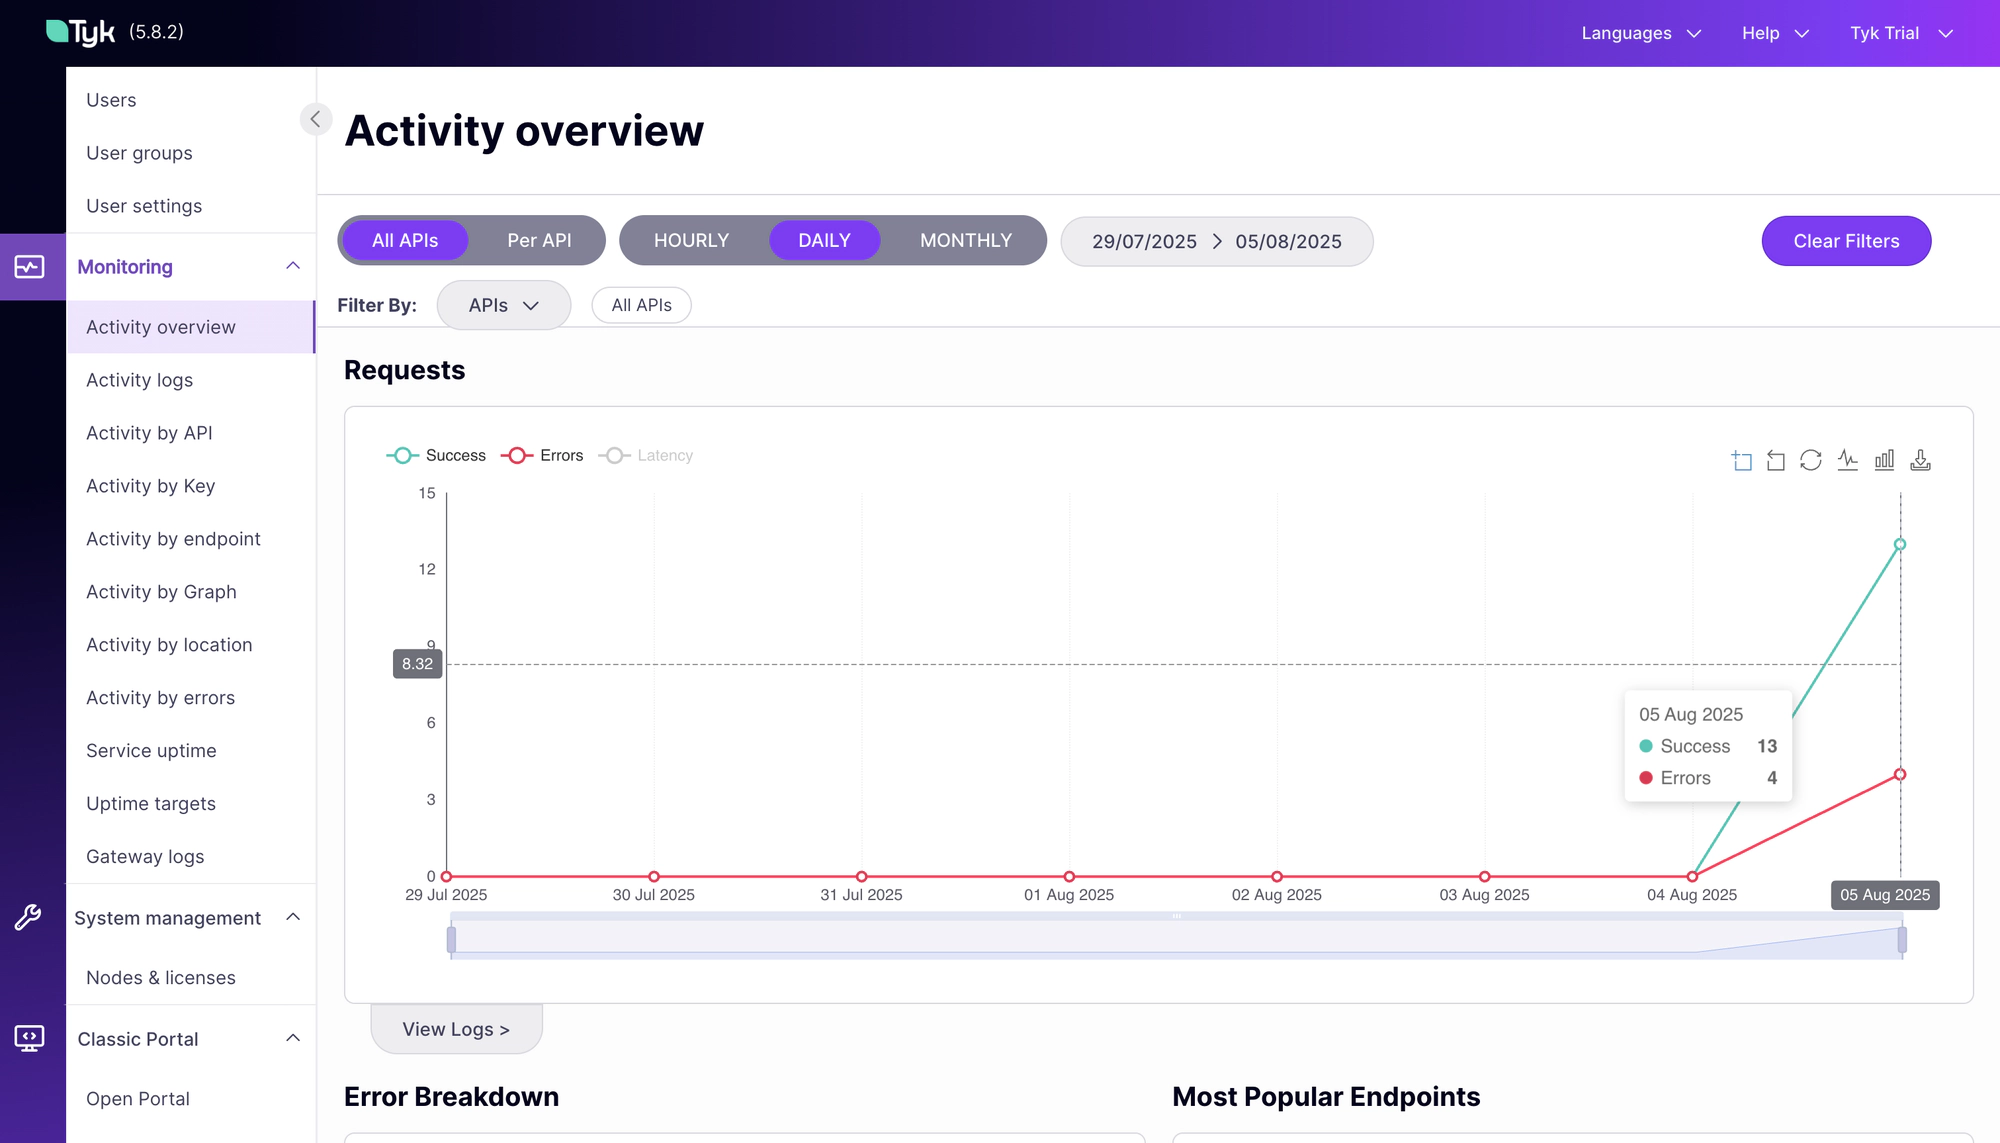
Task: Download the Requests chart as an image
Action: click(1920, 460)
